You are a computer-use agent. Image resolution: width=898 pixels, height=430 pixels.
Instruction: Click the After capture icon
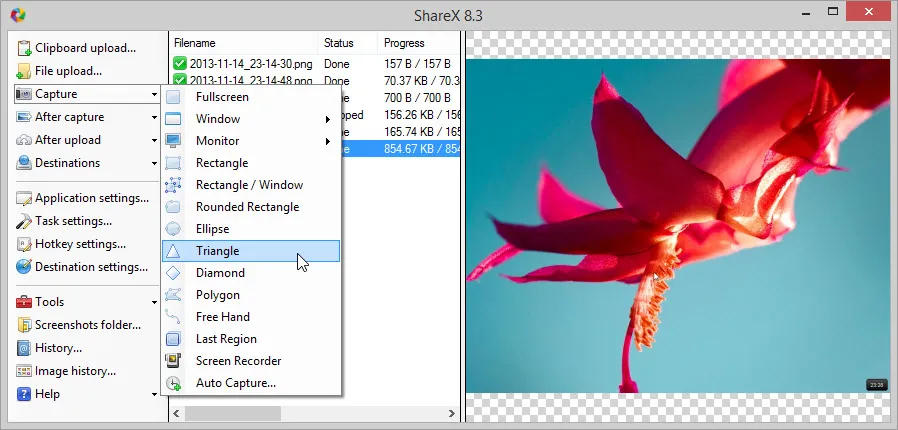23,117
